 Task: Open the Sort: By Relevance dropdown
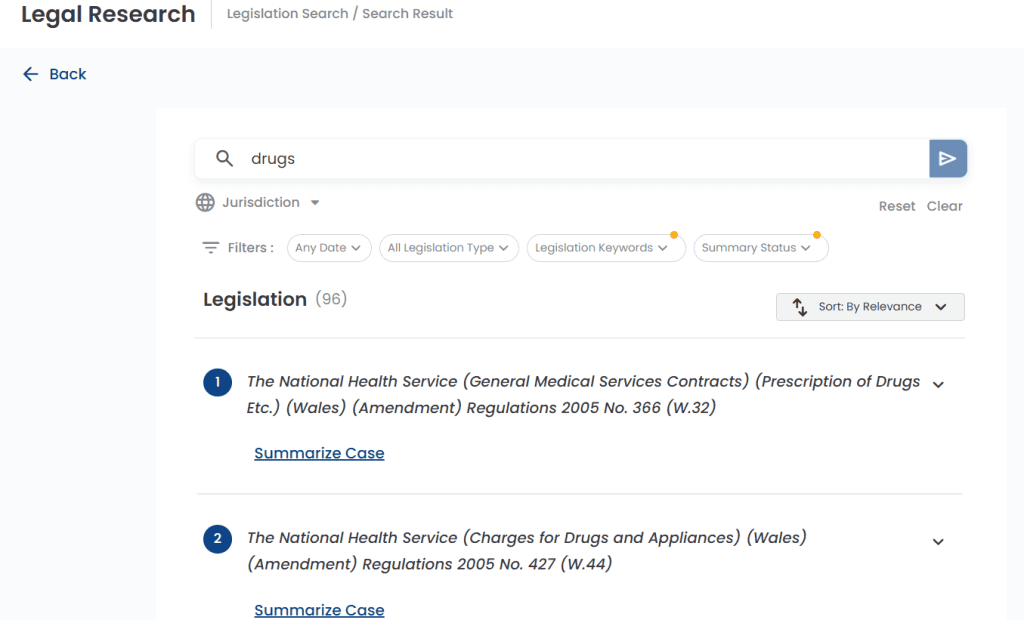tap(870, 307)
